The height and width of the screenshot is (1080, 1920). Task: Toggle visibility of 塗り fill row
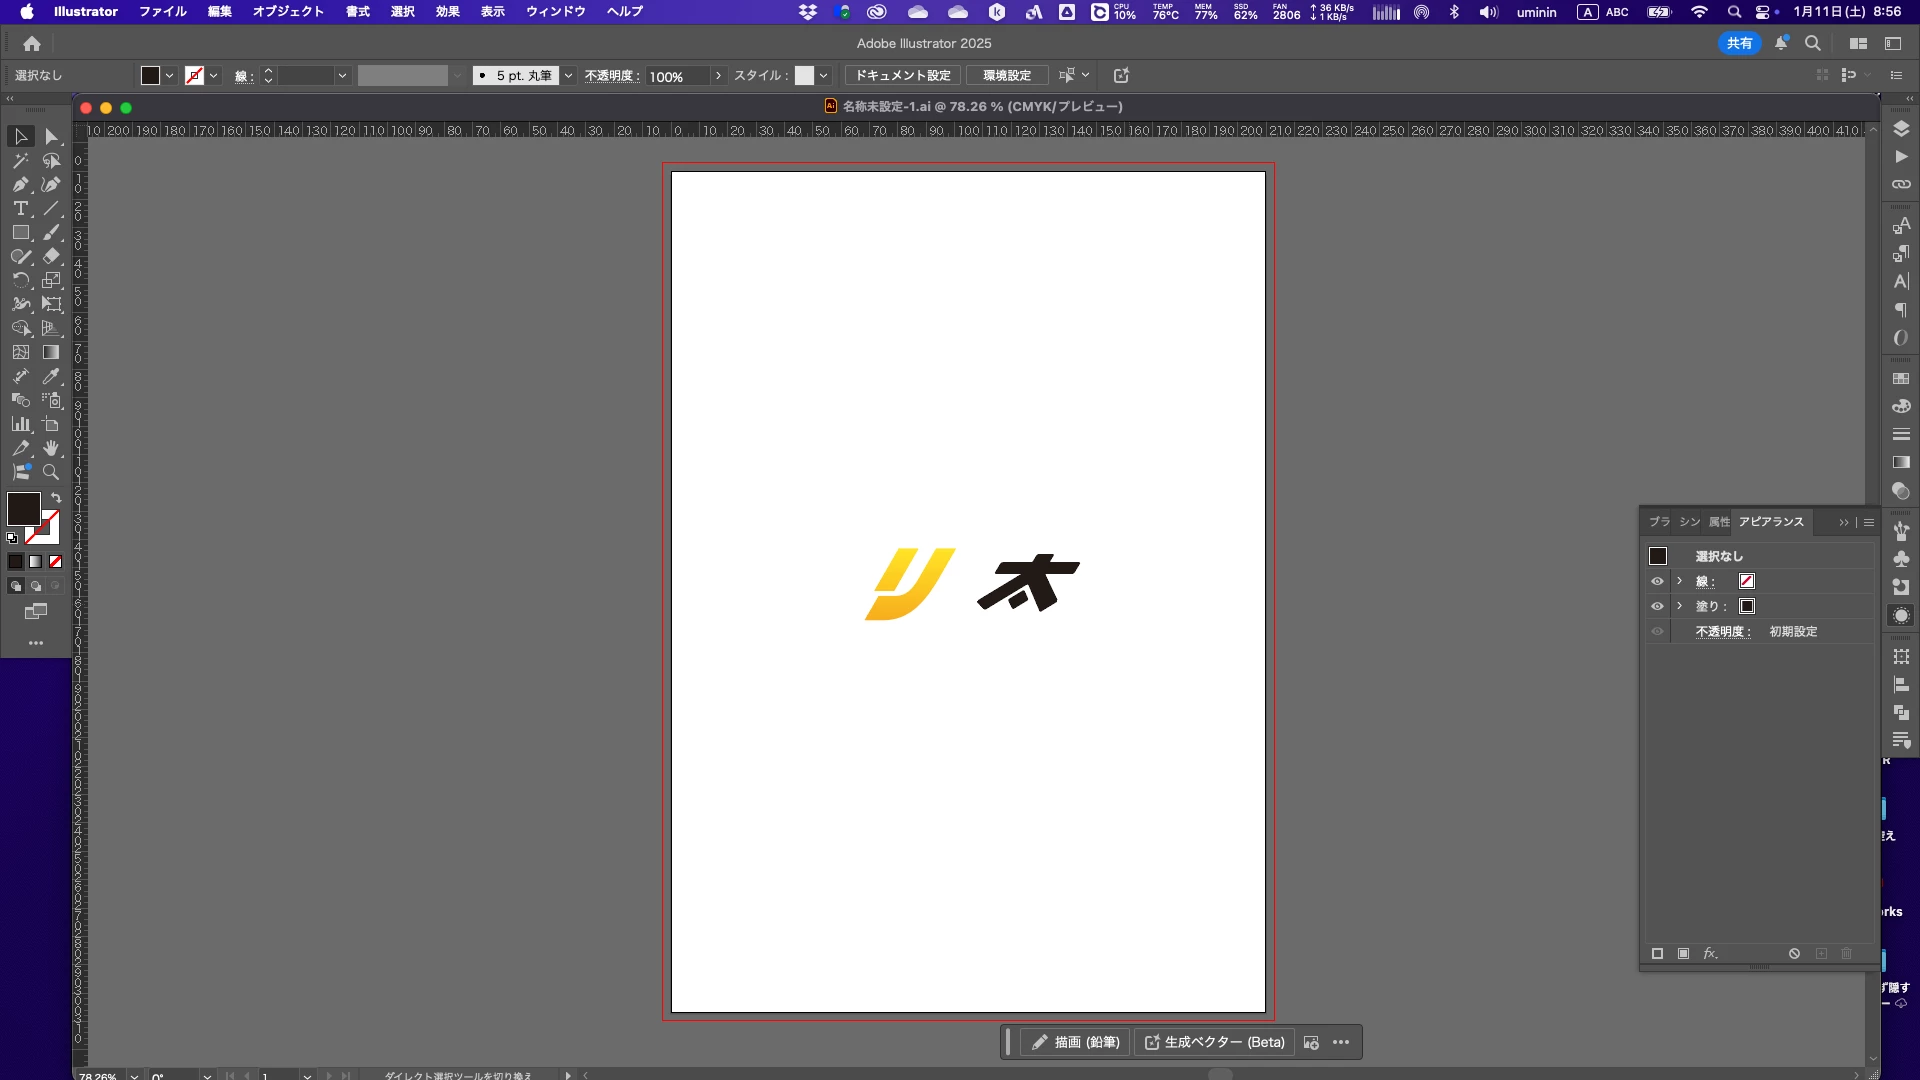click(1657, 606)
